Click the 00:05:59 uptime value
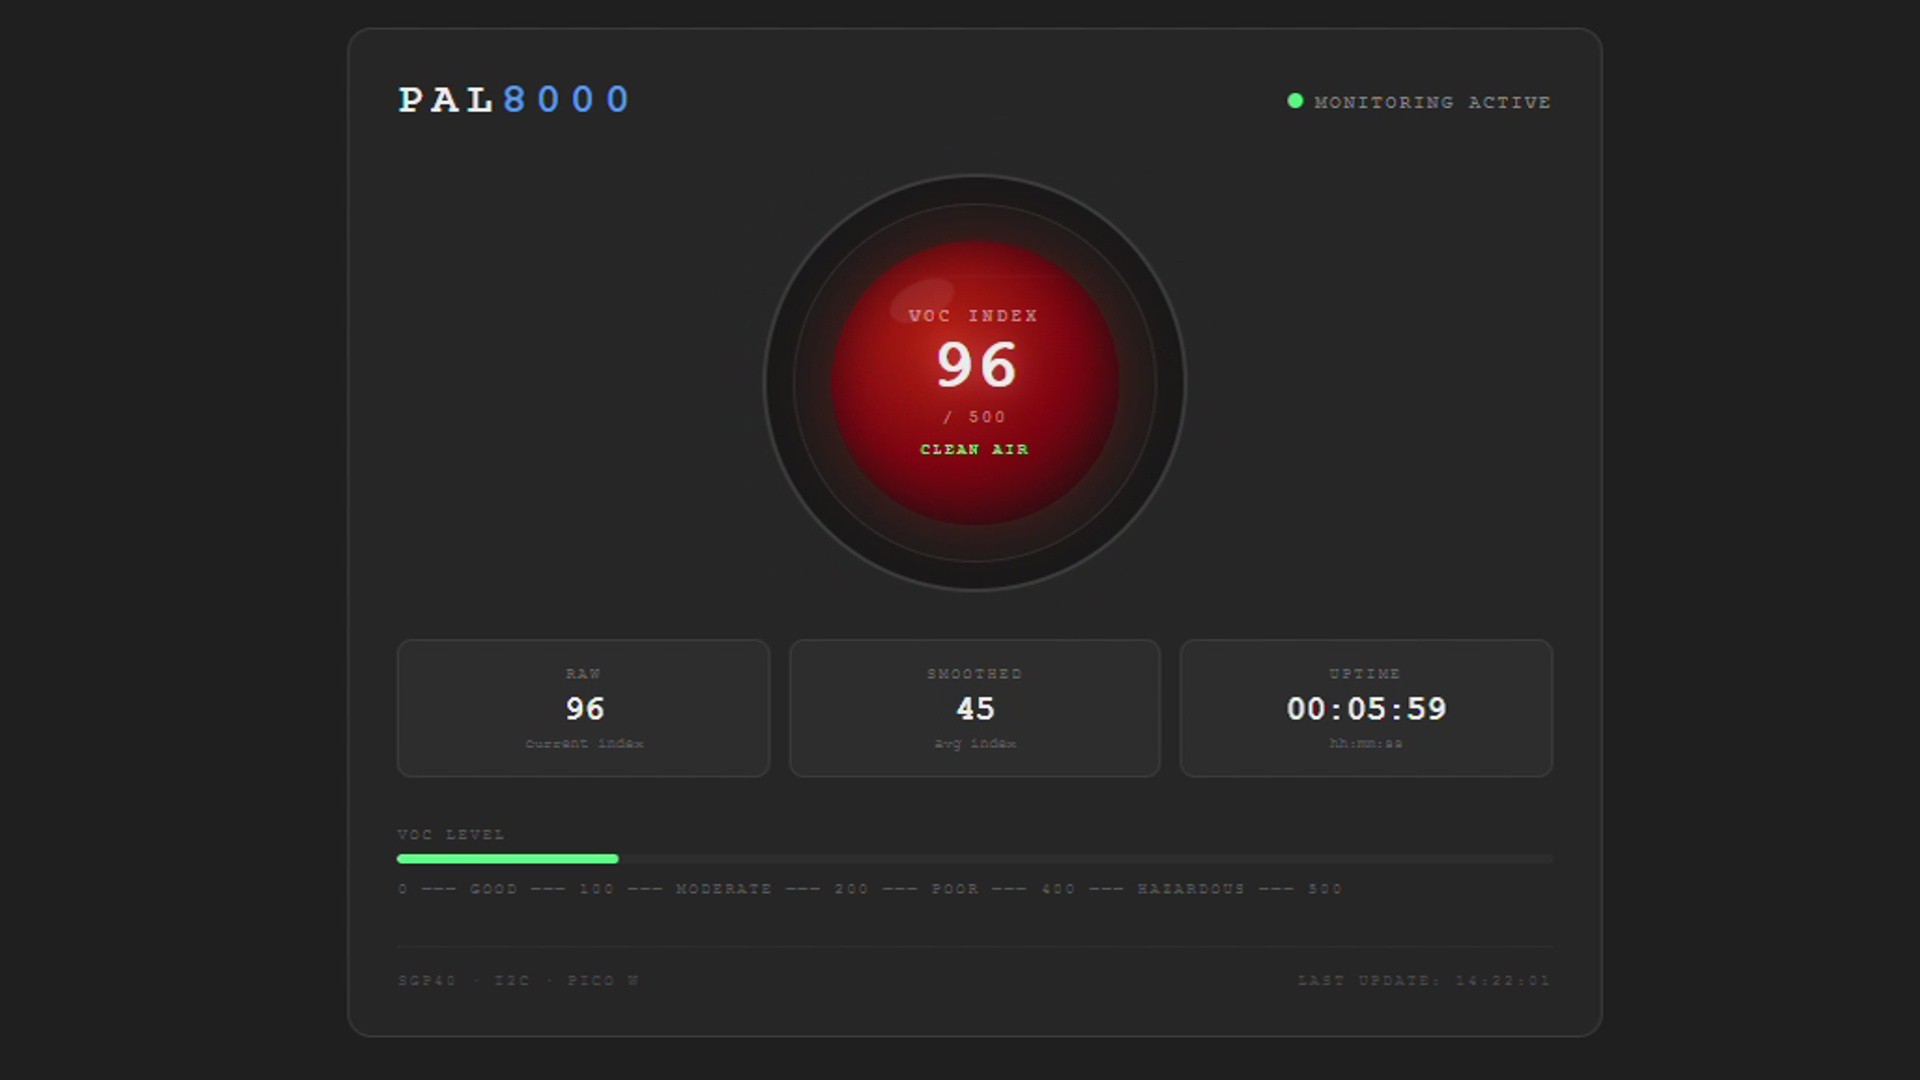 tap(1366, 709)
